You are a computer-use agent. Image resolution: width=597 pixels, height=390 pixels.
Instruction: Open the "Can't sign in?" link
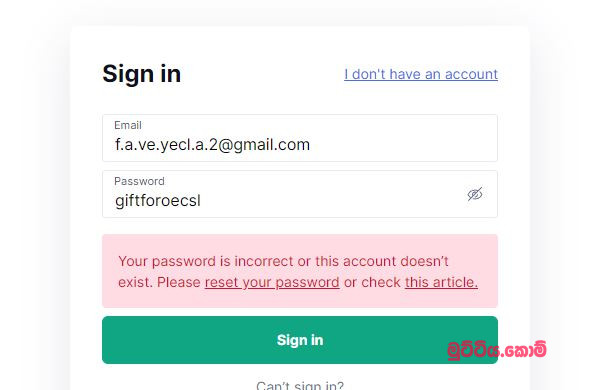click(x=300, y=385)
